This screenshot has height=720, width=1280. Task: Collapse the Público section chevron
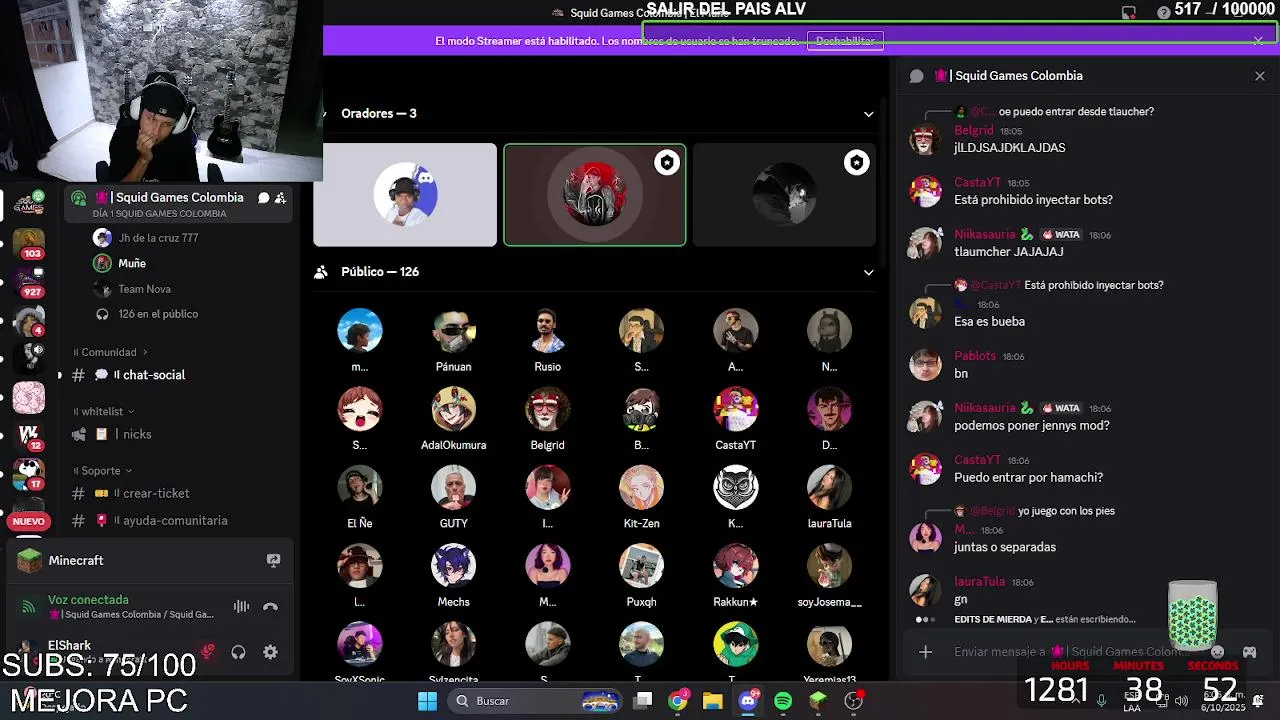click(x=868, y=272)
